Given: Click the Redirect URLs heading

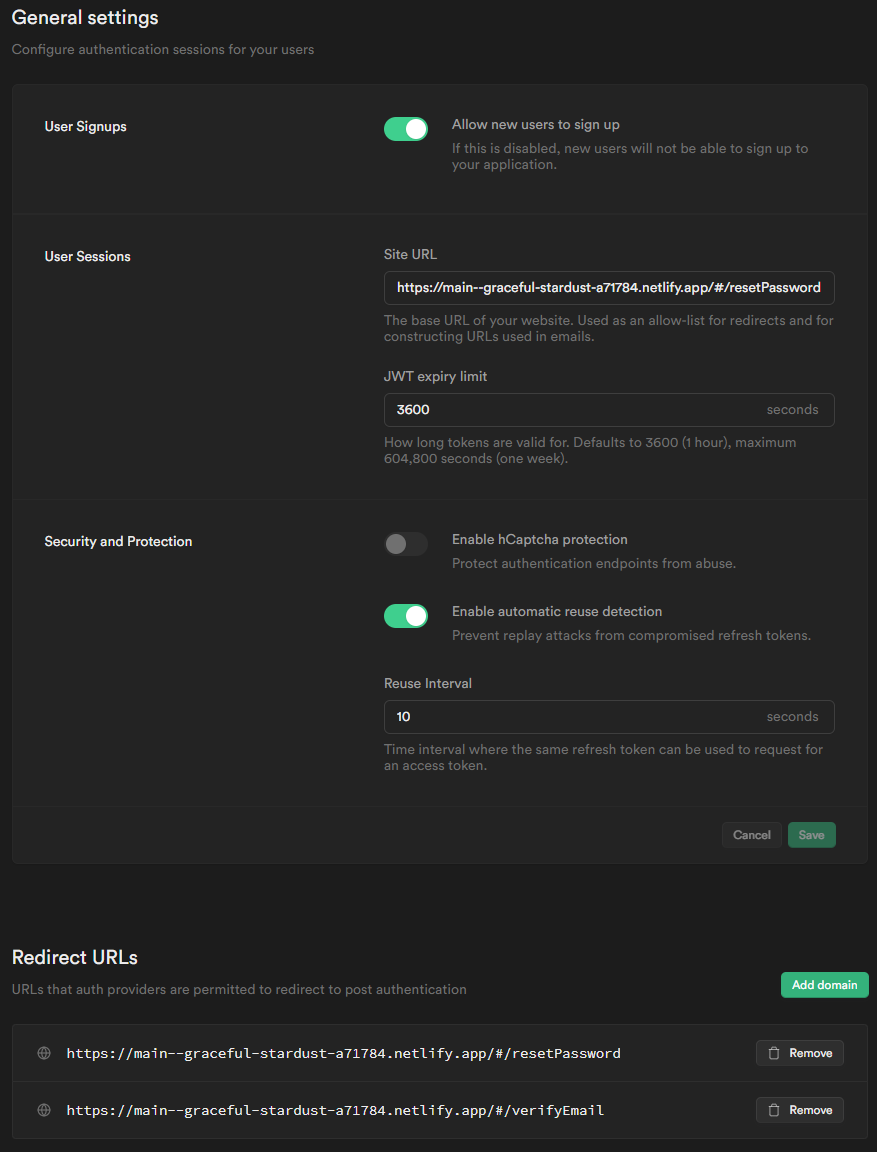Looking at the screenshot, I should tap(75, 957).
